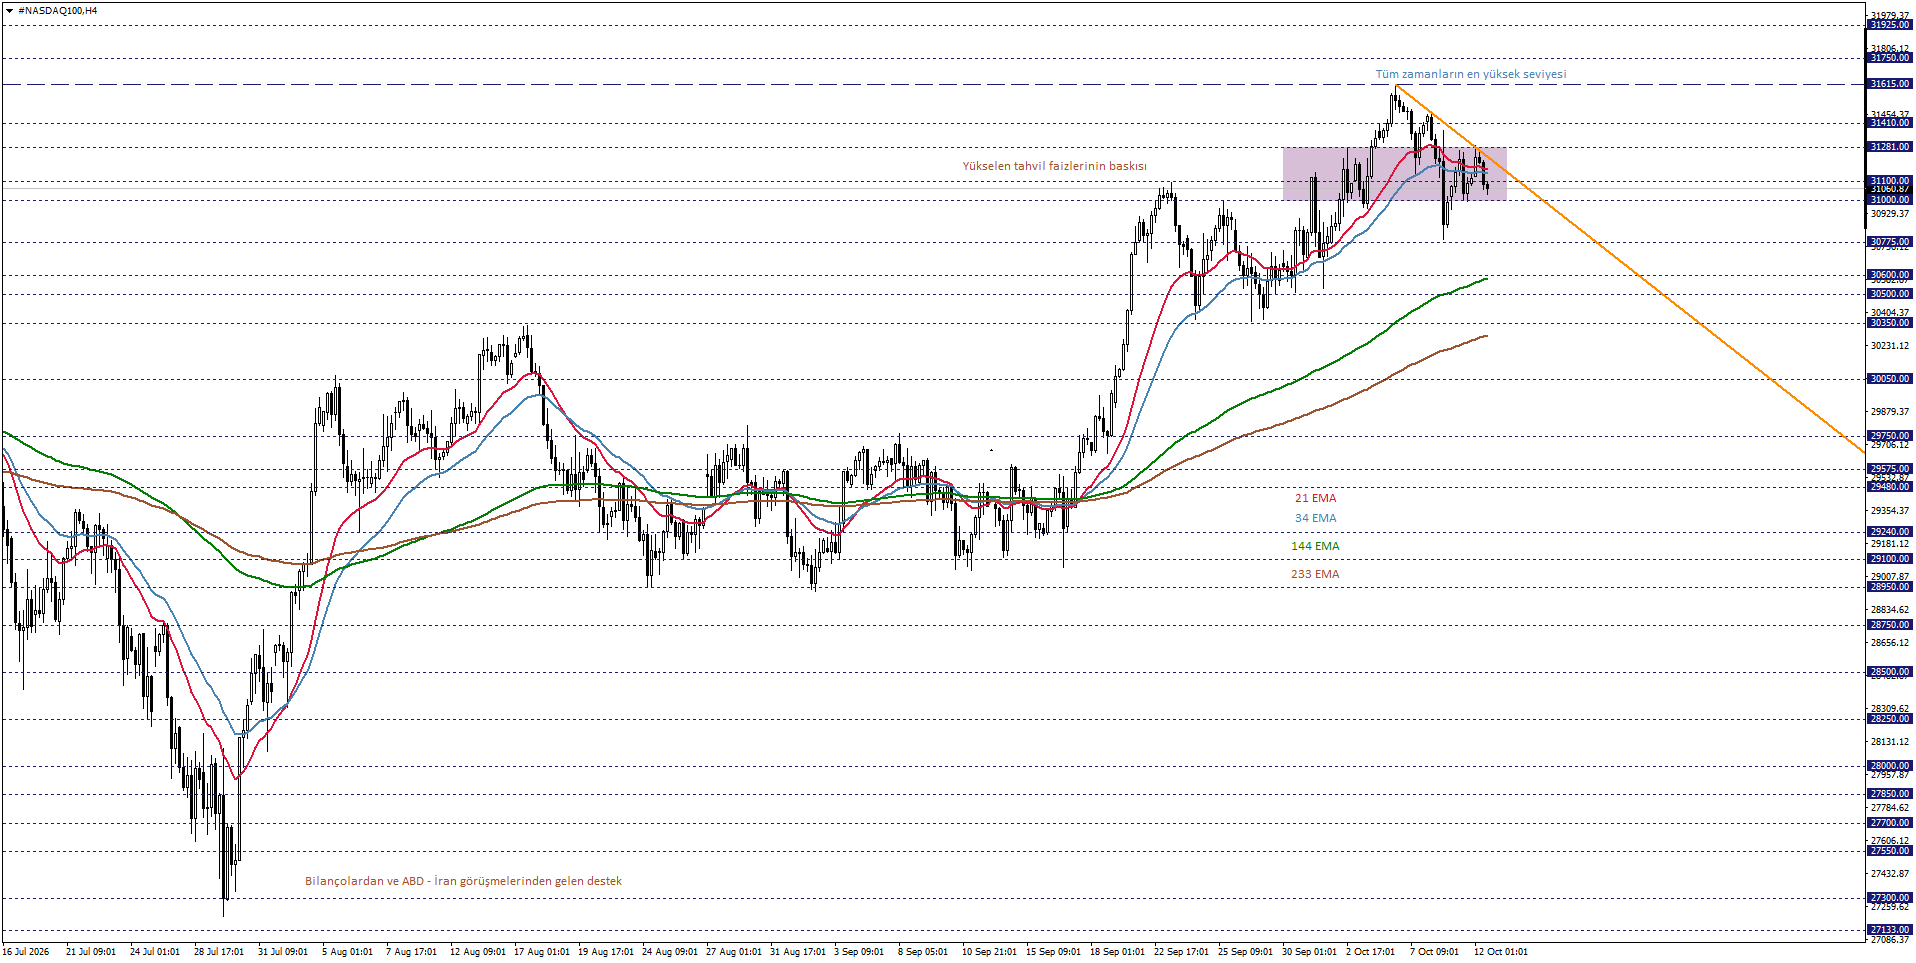1916x963 pixels.
Task: Click the 30350.00 price level tag
Action: (1889, 323)
